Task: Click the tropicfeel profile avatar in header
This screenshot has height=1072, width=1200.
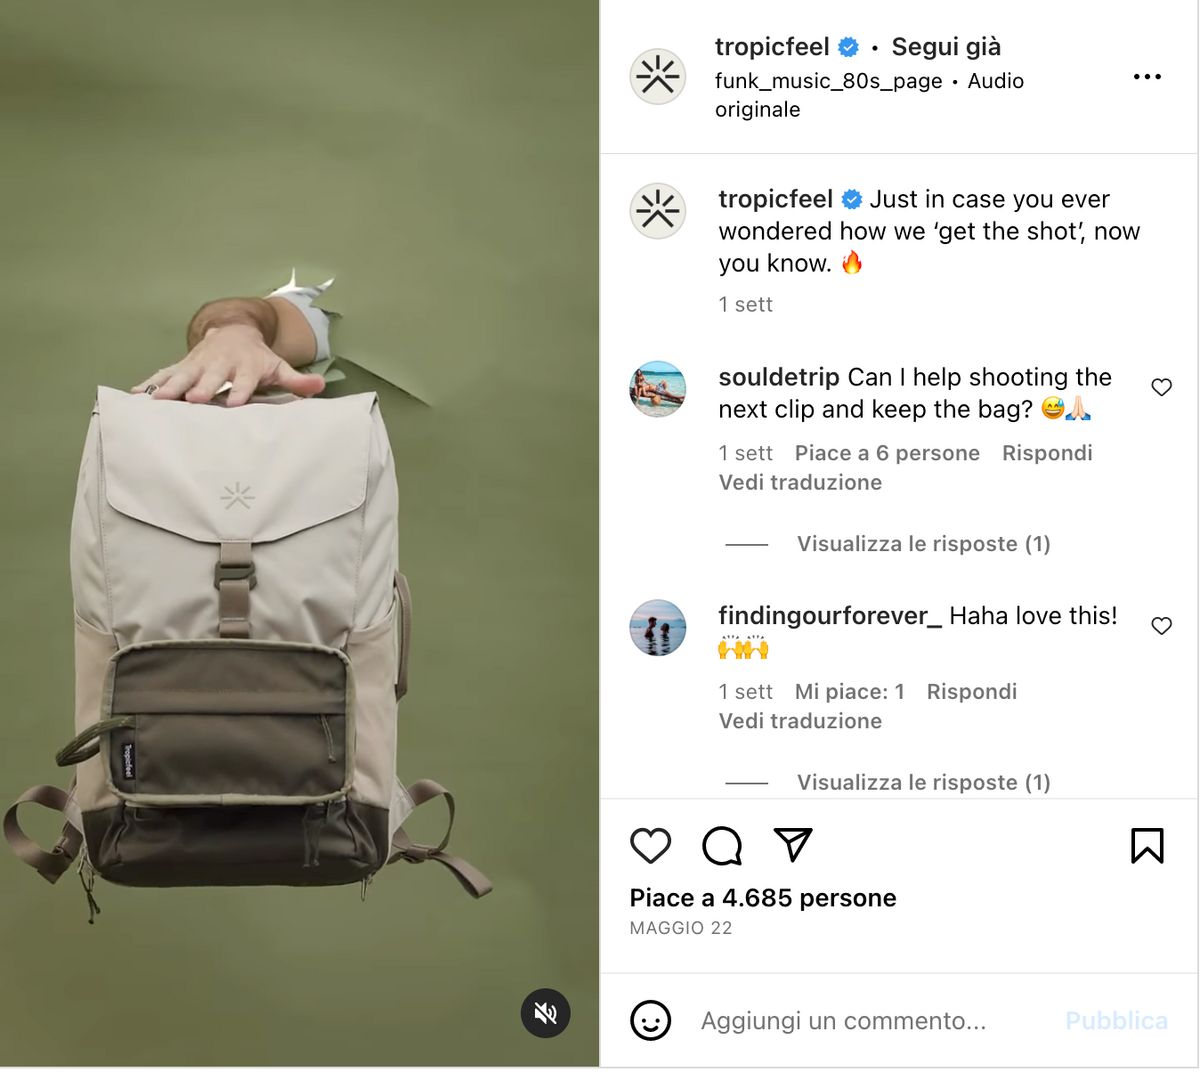Action: (x=658, y=76)
